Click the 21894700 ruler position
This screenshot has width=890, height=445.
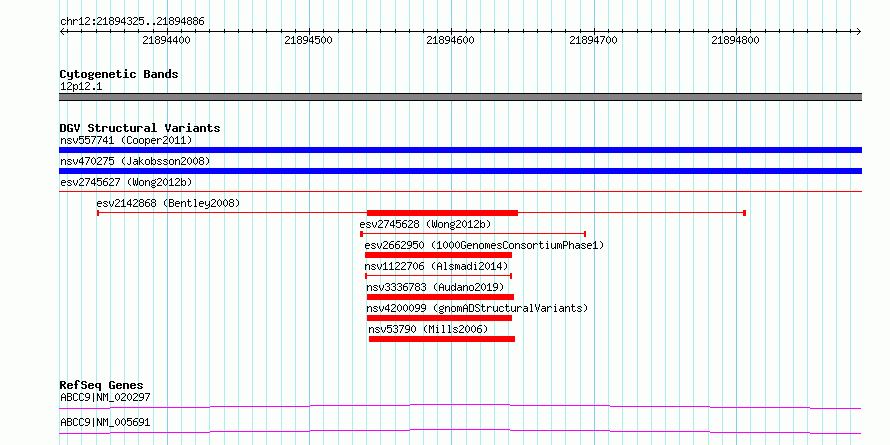(x=593, y=40)
